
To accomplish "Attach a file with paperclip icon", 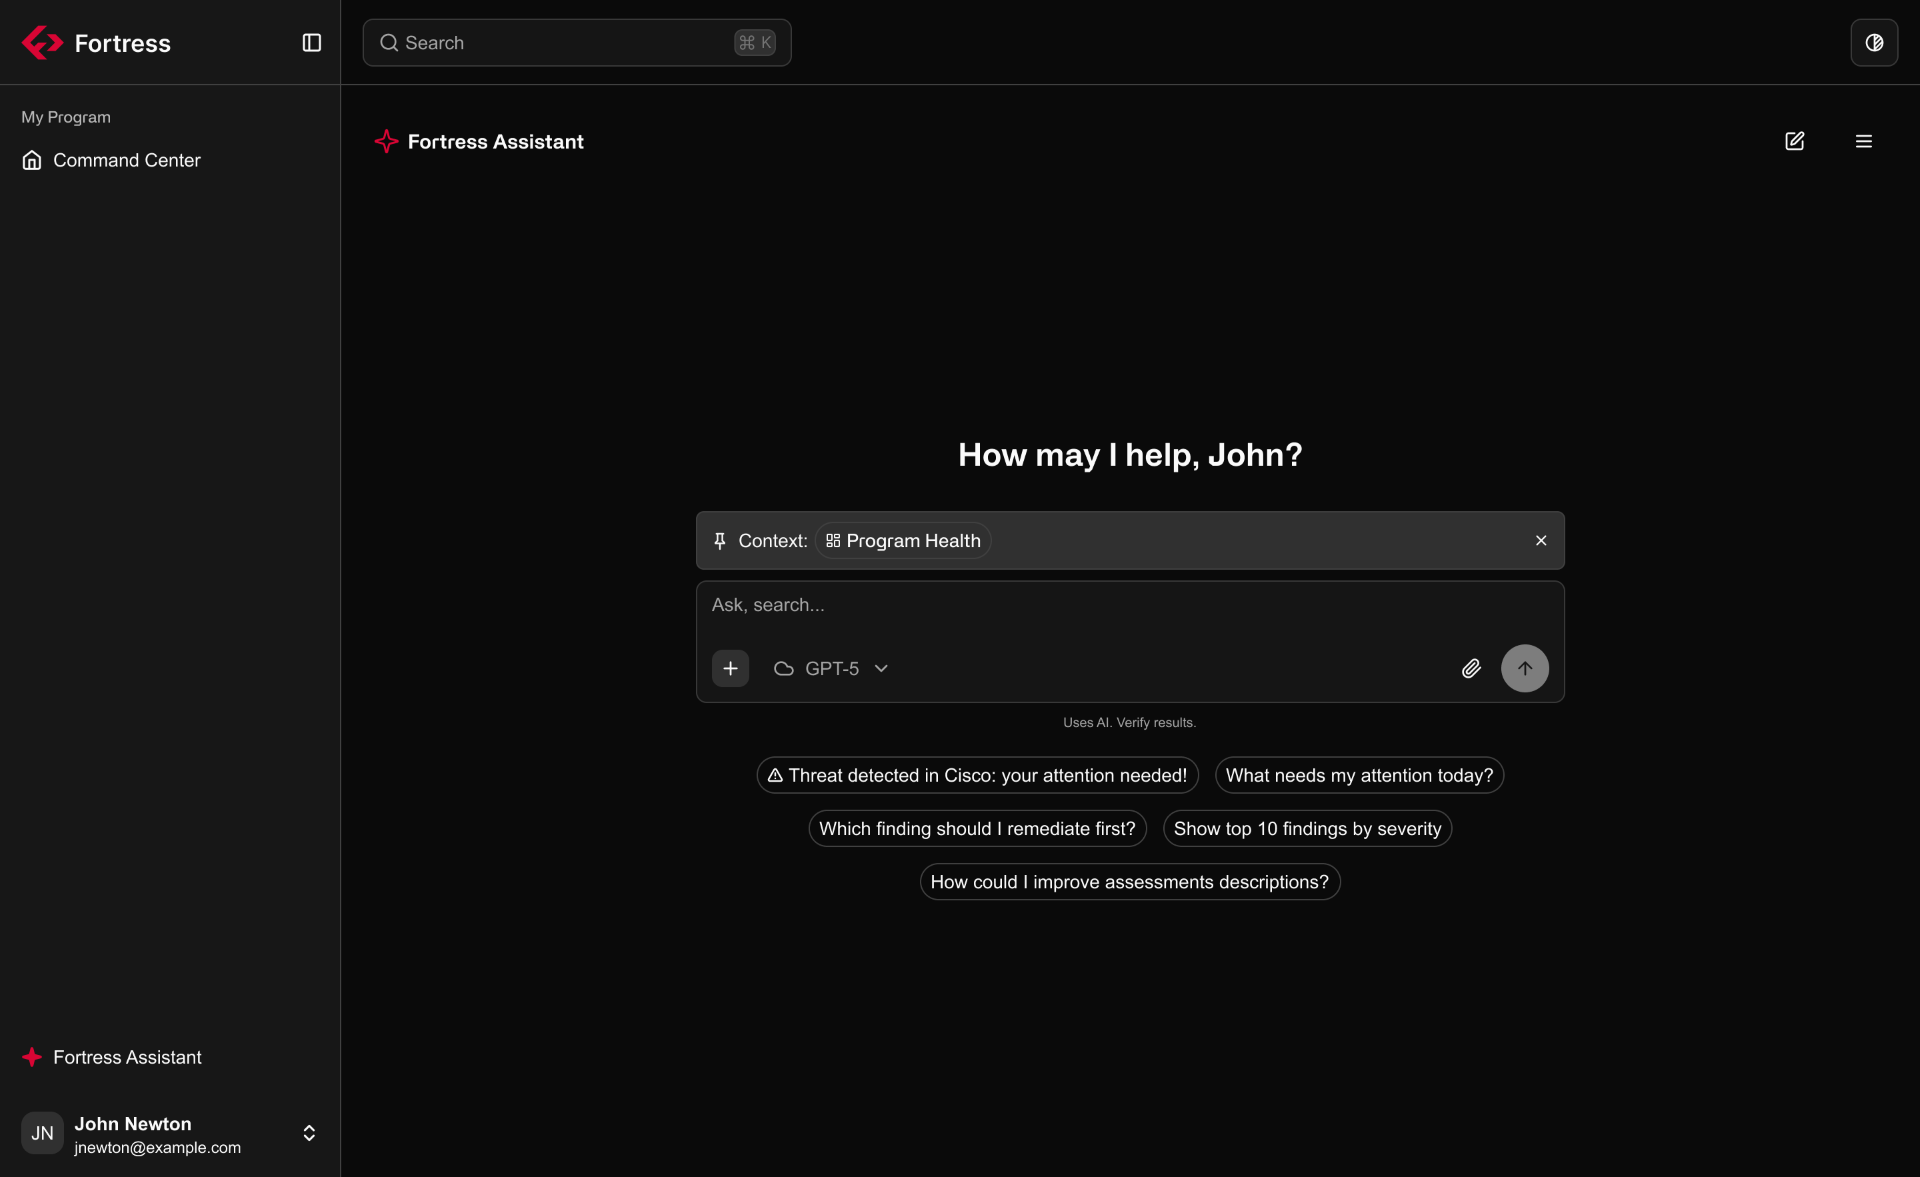I will (1471, 669).
